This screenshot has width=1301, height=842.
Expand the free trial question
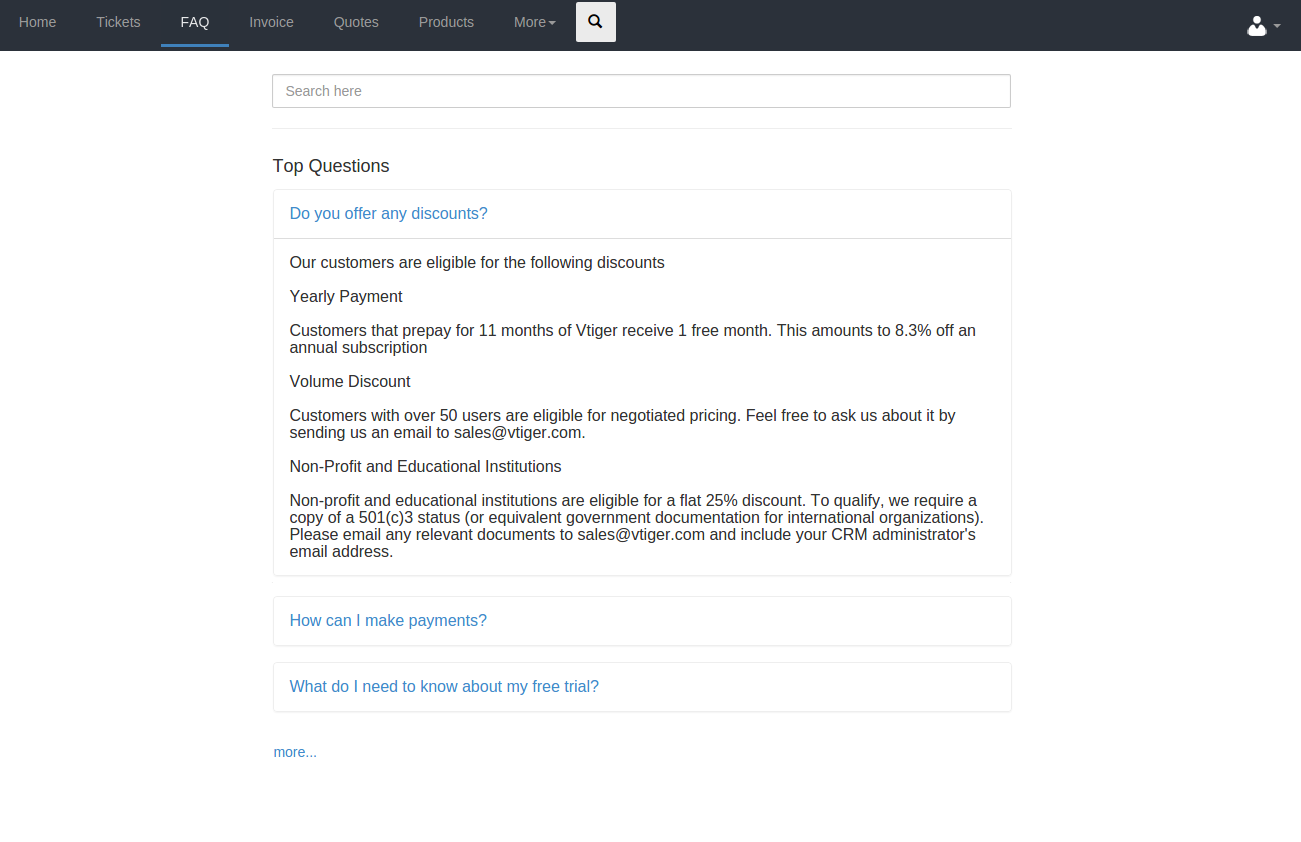(x=444, y=687)
